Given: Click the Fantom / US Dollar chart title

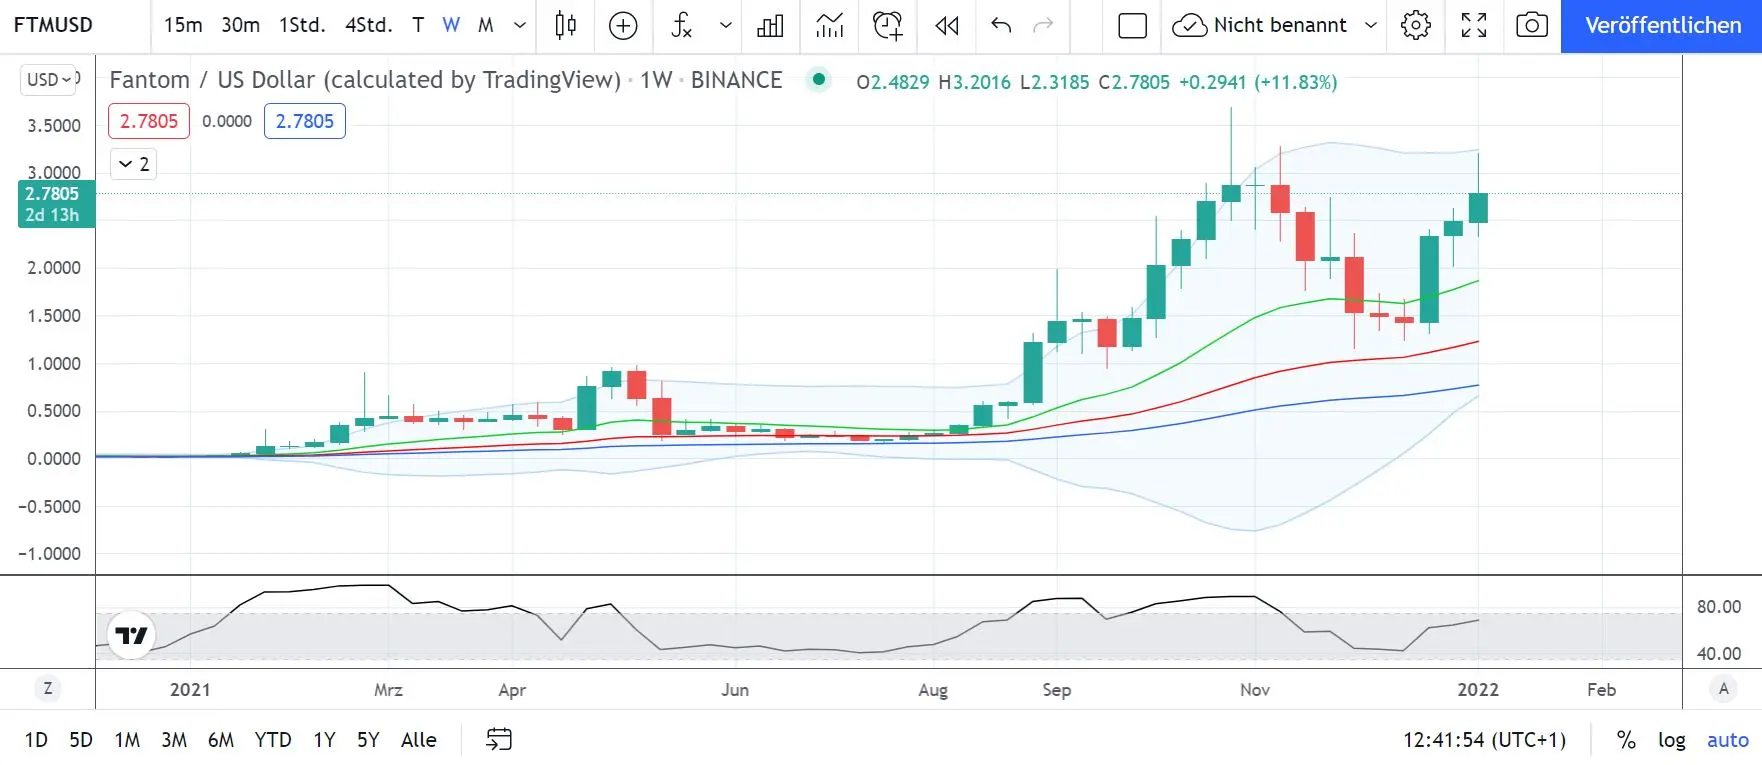Looking at the screenshot, I should [x=365, y=80].
